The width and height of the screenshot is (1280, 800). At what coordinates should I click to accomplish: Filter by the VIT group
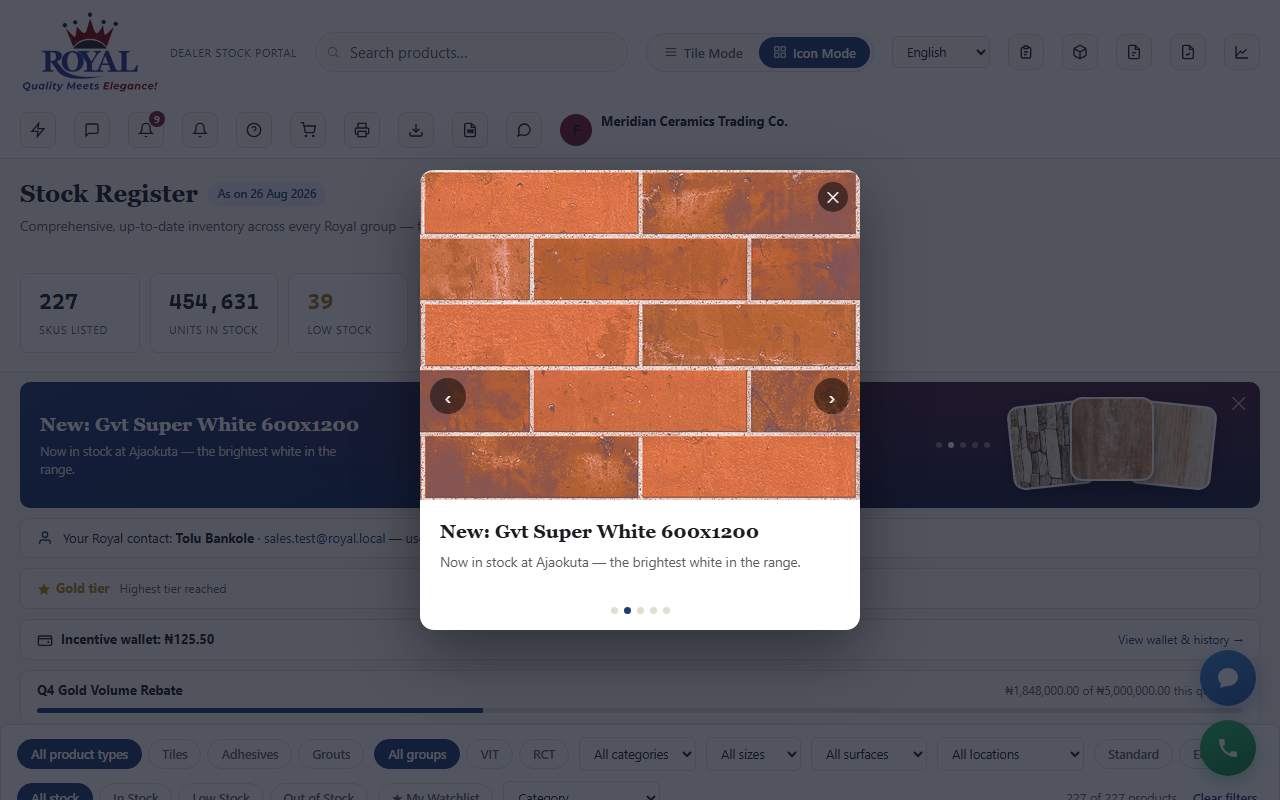489,754
